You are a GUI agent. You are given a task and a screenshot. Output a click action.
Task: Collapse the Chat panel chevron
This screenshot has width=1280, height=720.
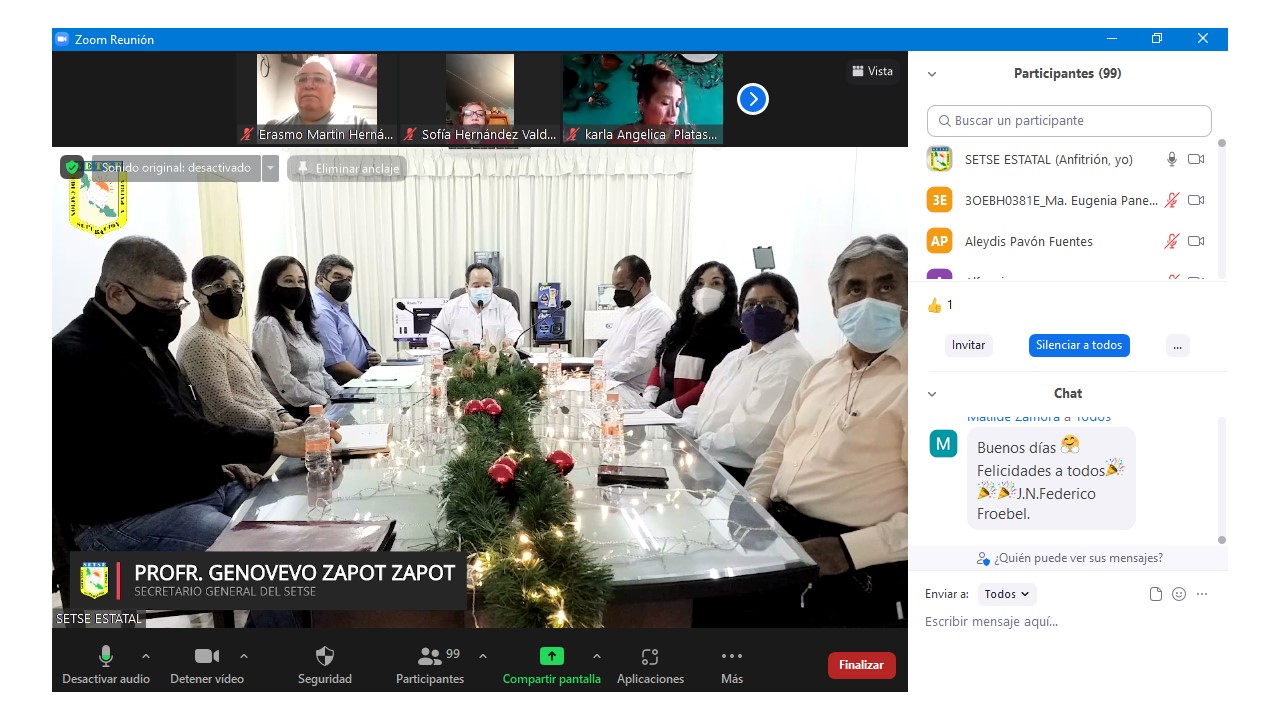pos(932,394)
